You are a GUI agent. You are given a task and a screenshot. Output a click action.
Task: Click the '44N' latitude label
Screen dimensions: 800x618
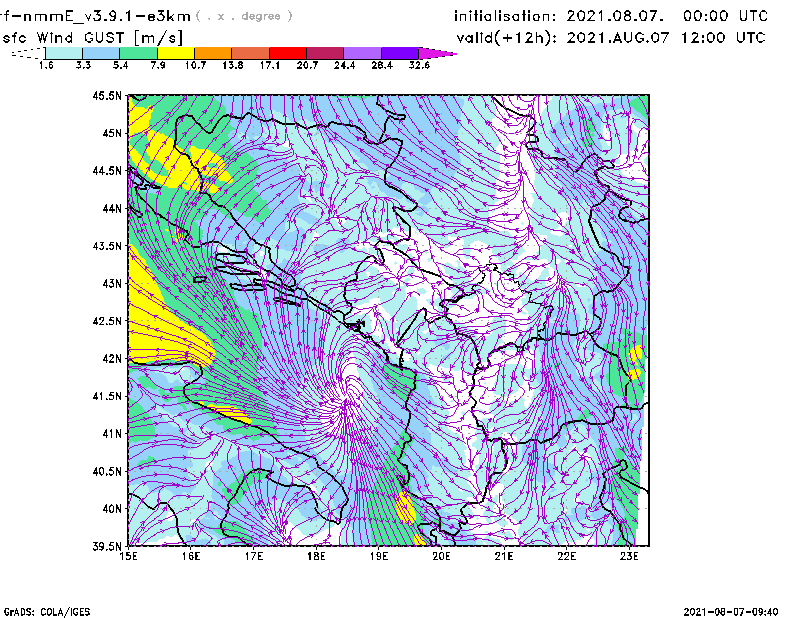click(112, 208)
